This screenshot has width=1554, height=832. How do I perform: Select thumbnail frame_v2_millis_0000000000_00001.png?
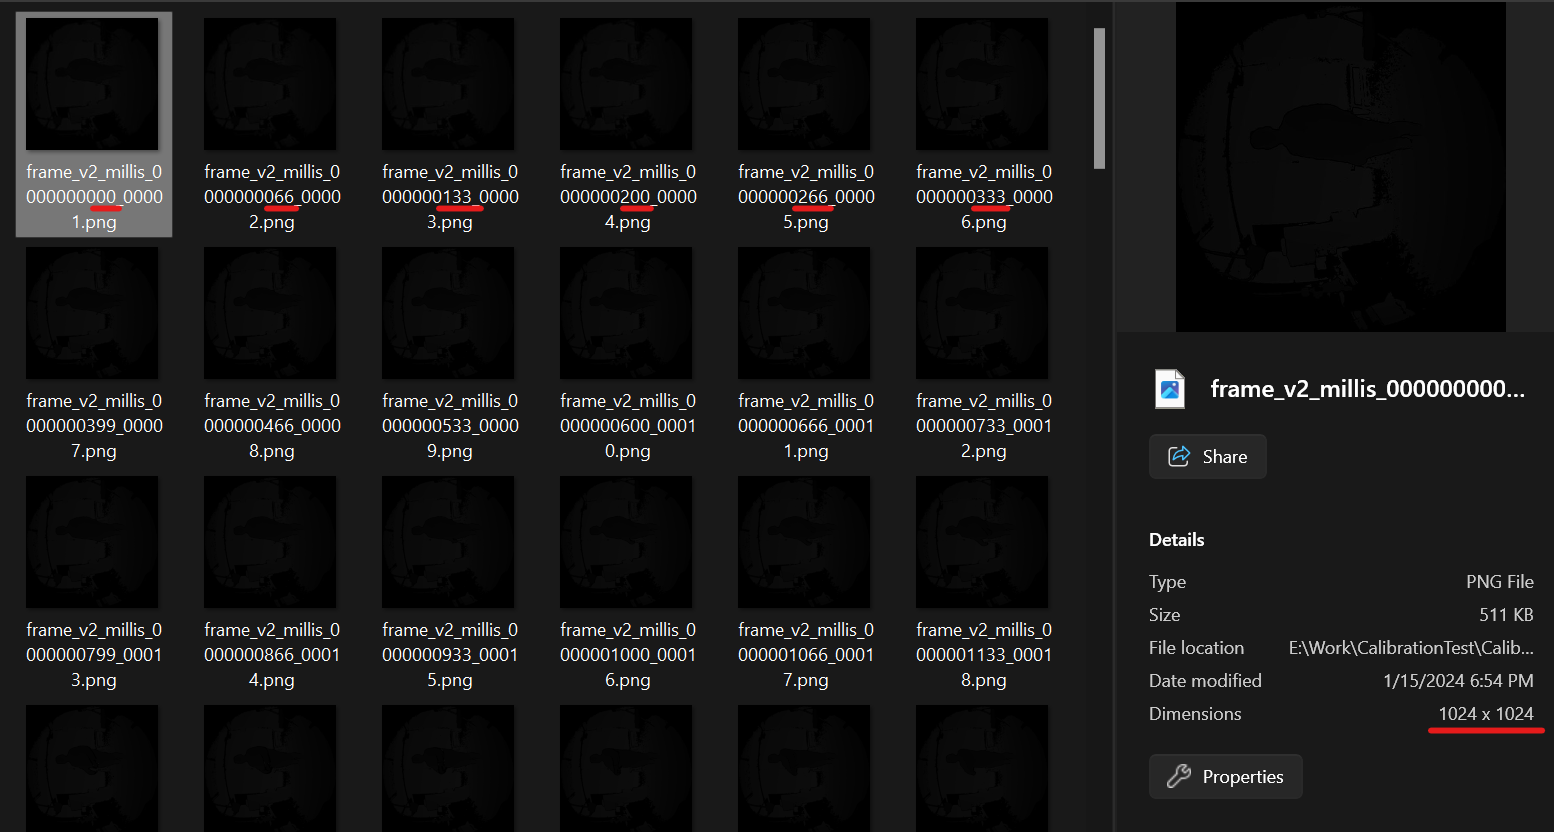tap(92, 85)
